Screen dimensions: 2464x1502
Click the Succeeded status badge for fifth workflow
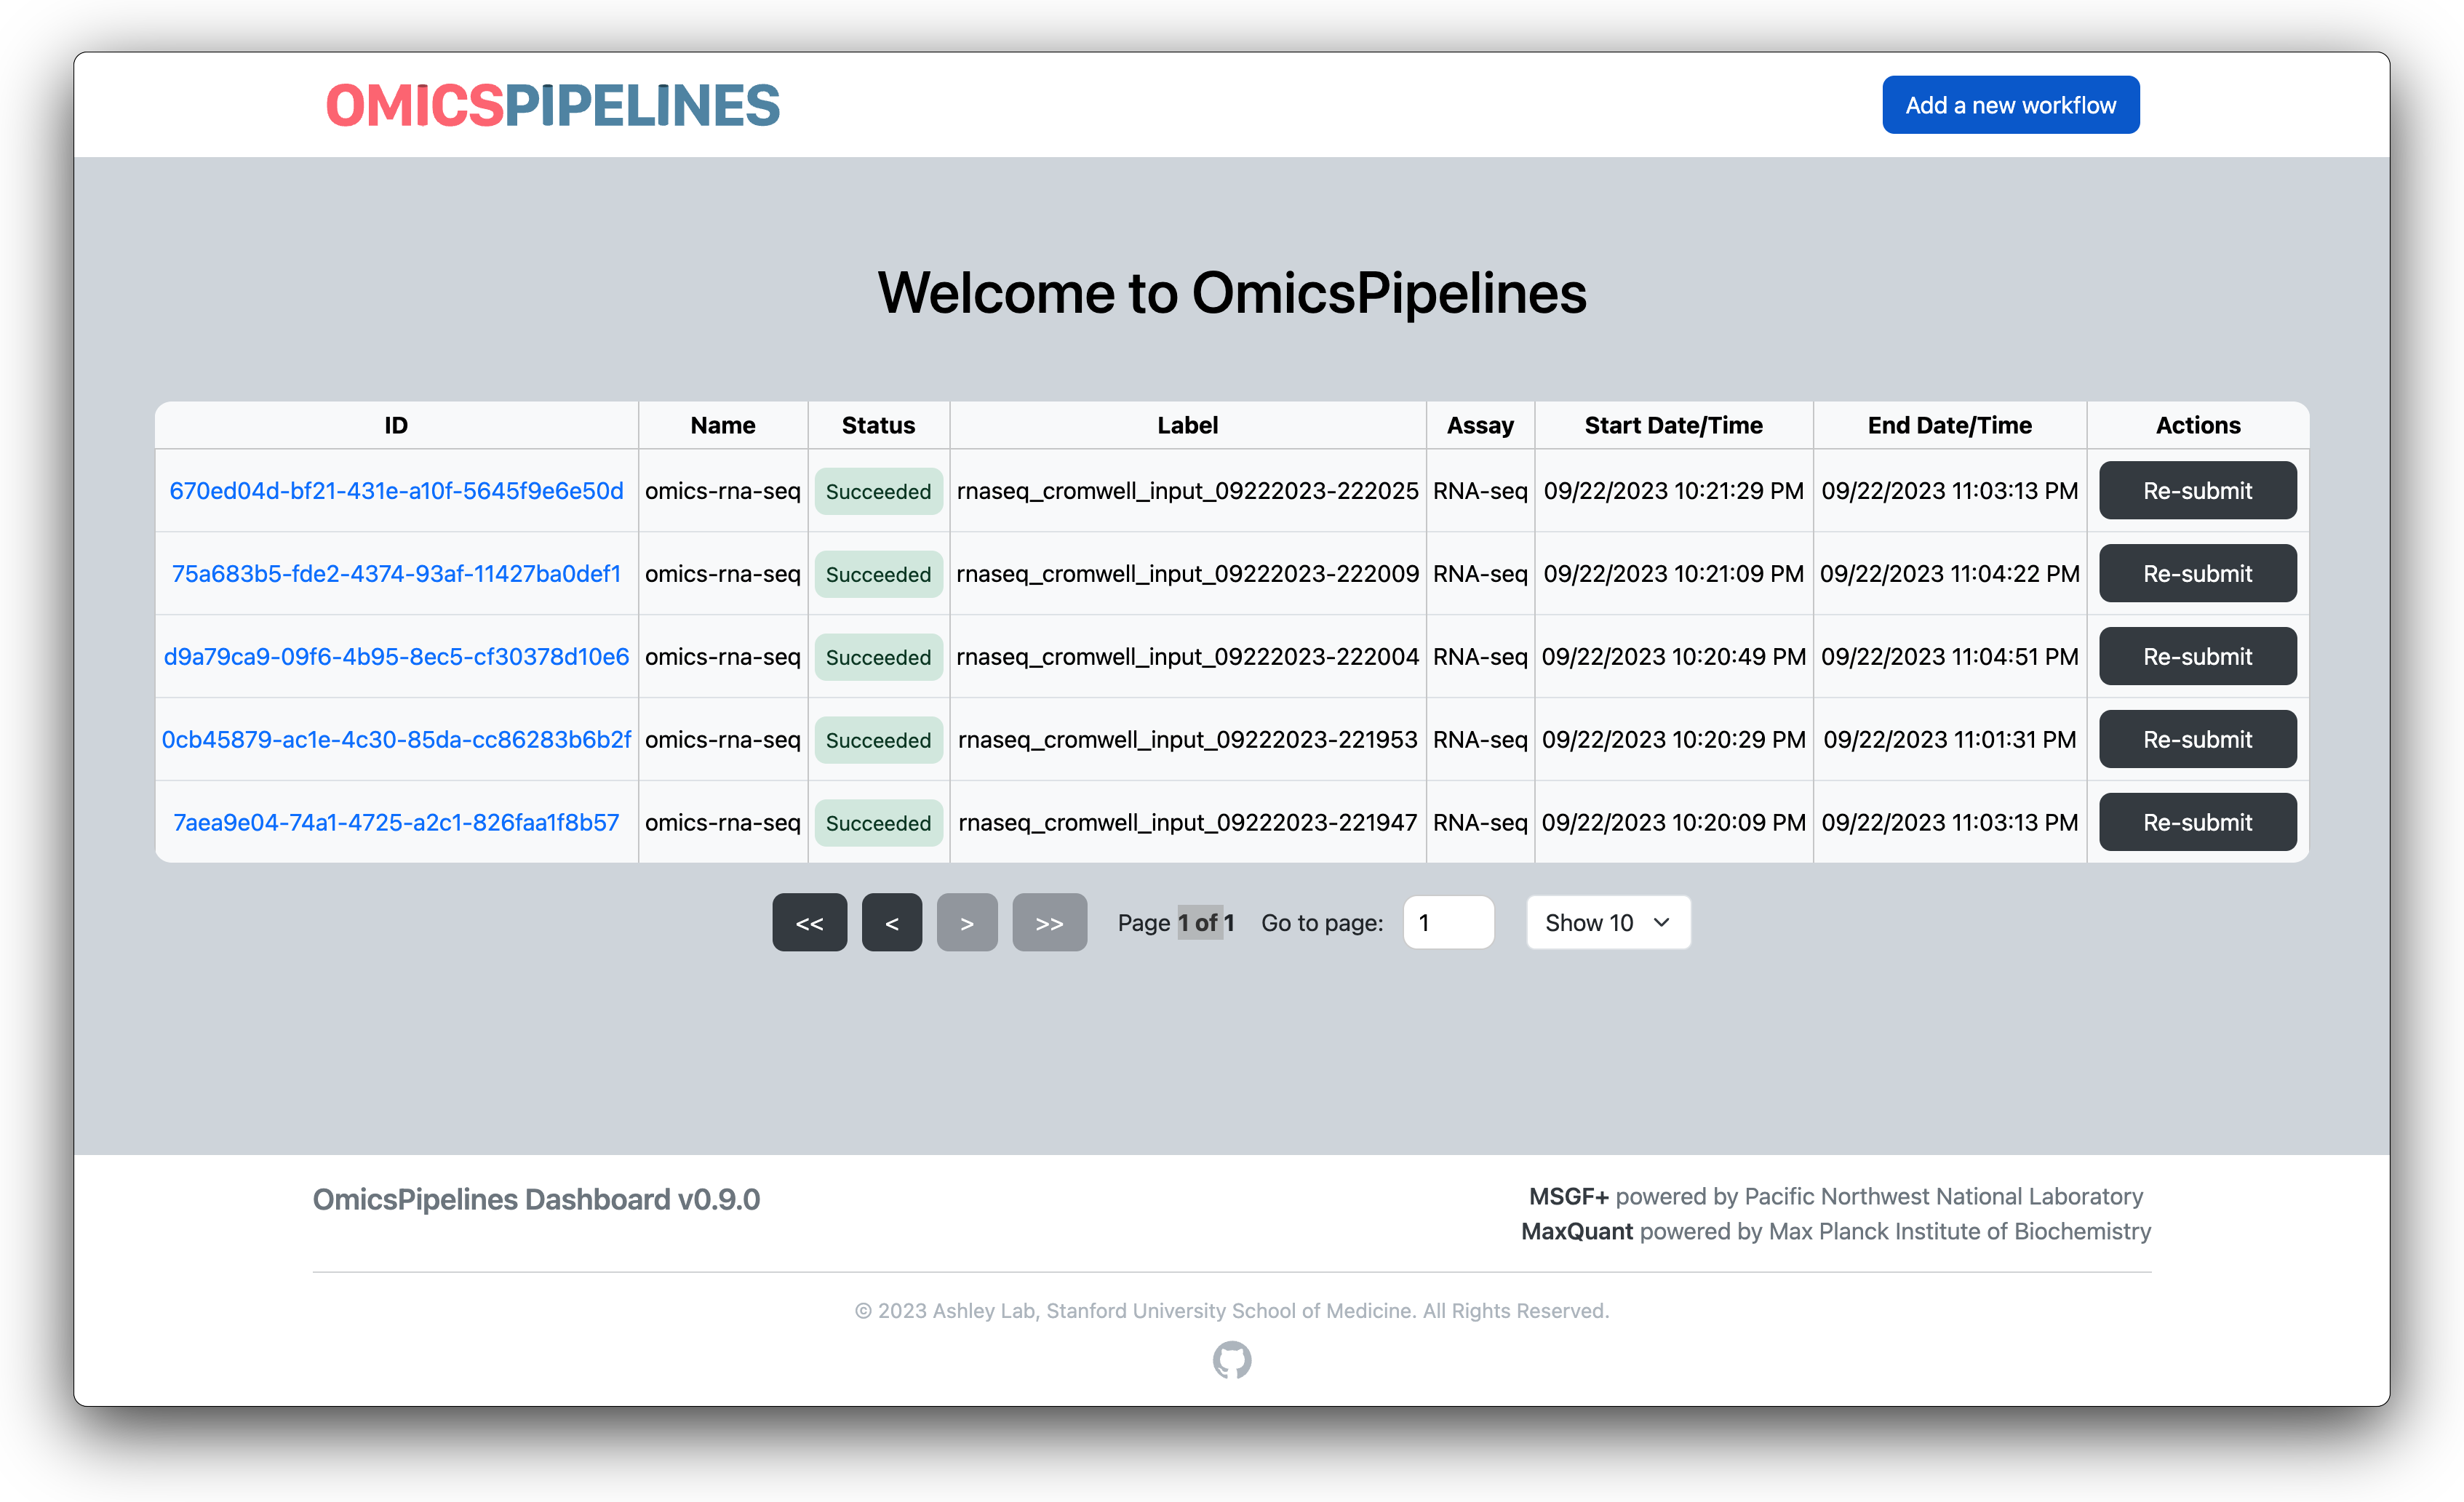coord(877,821)
